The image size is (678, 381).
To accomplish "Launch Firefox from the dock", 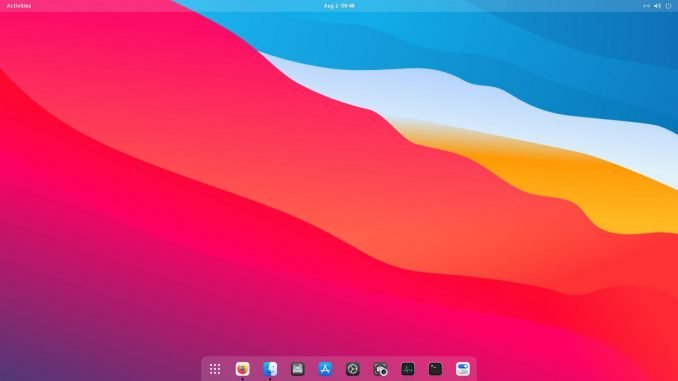I will click(x=243, y=369).
